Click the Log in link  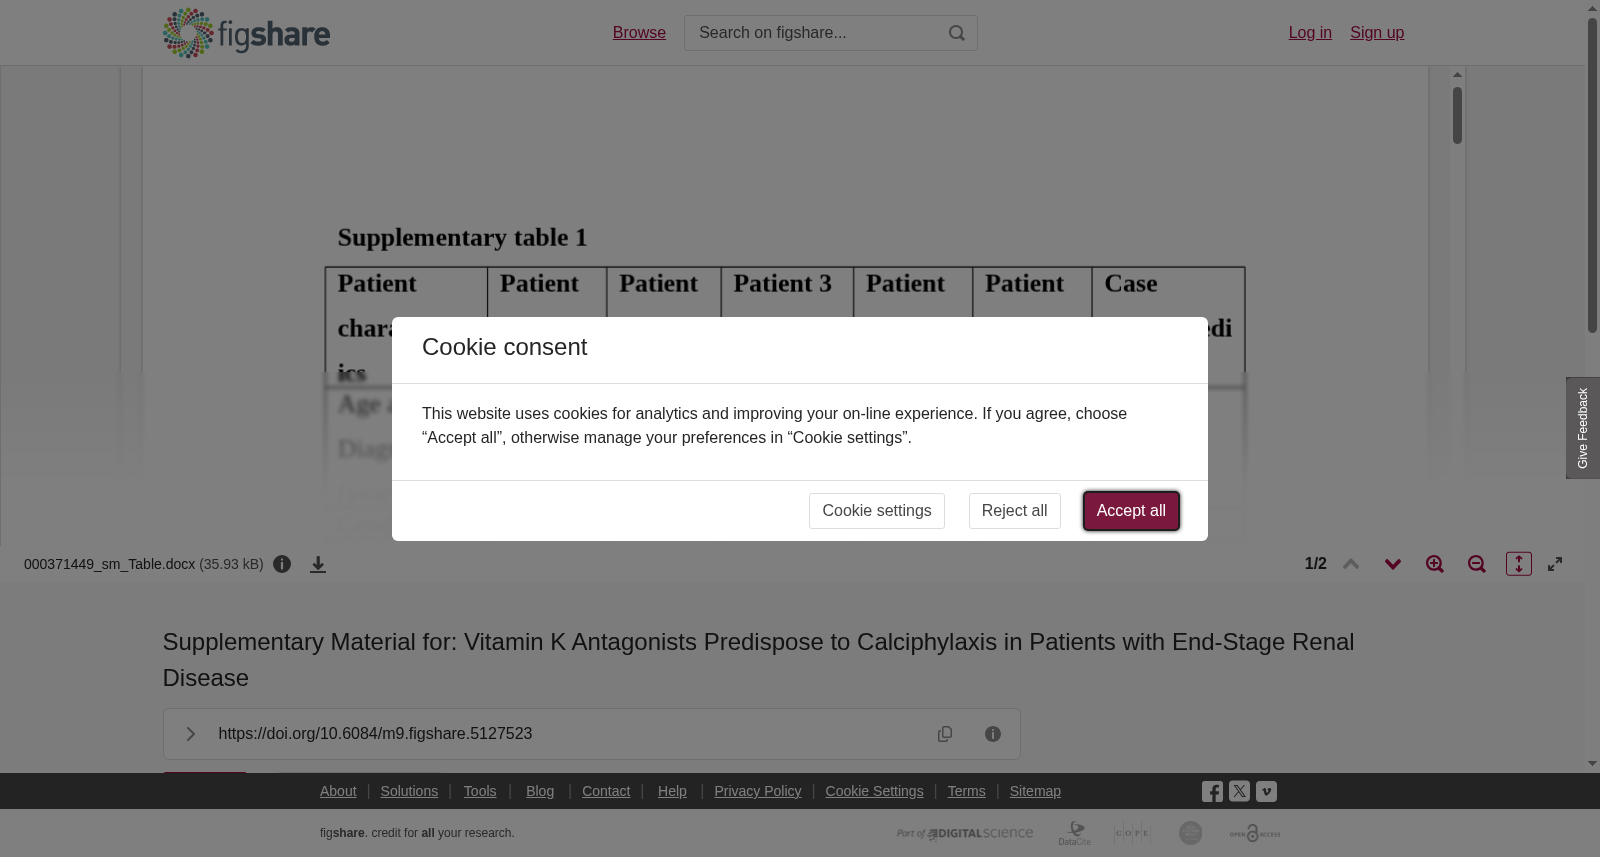tap(1310, 33)
